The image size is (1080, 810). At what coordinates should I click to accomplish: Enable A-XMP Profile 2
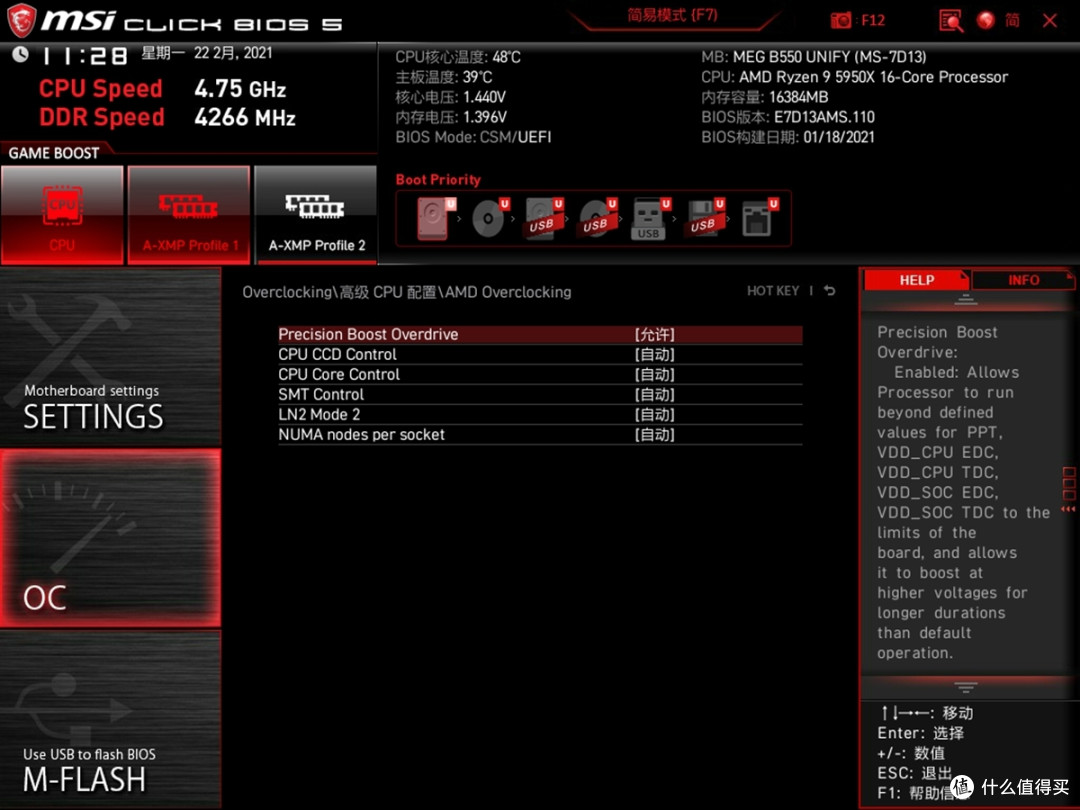316,214
